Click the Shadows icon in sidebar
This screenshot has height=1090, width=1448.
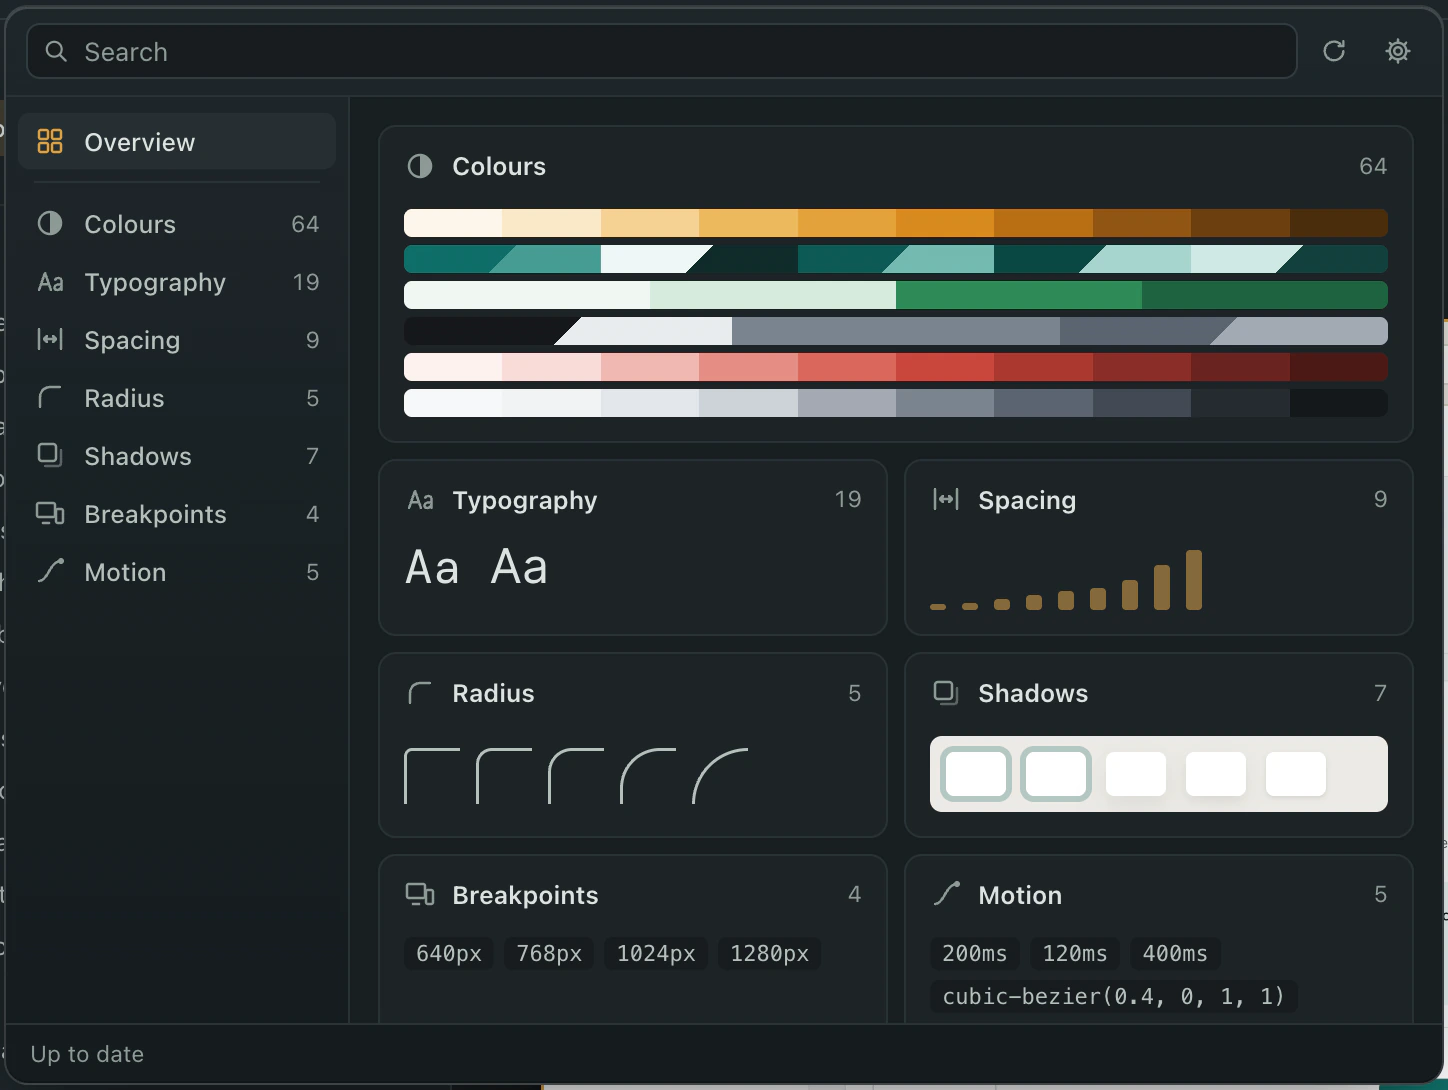(50, 455)
